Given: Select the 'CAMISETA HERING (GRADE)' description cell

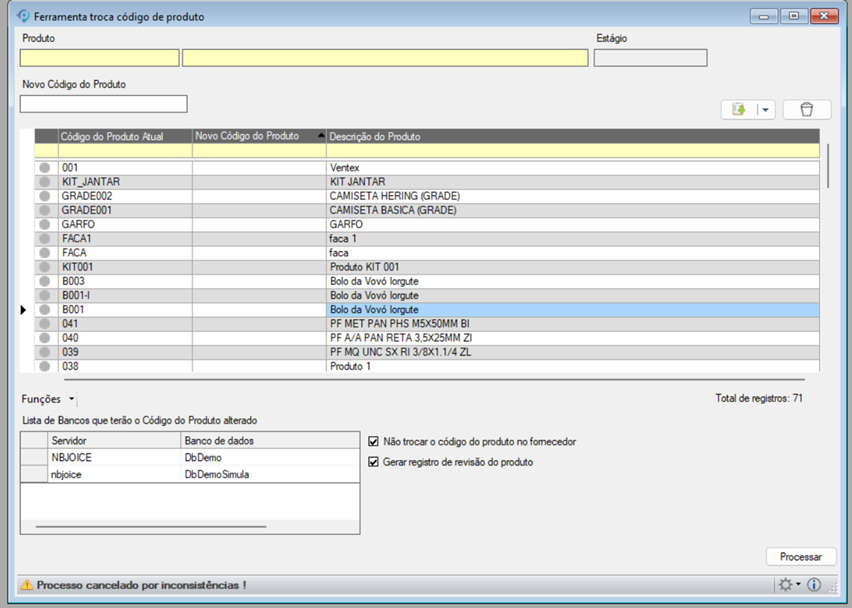Looking at the screenshot, I should click(573, 196).
